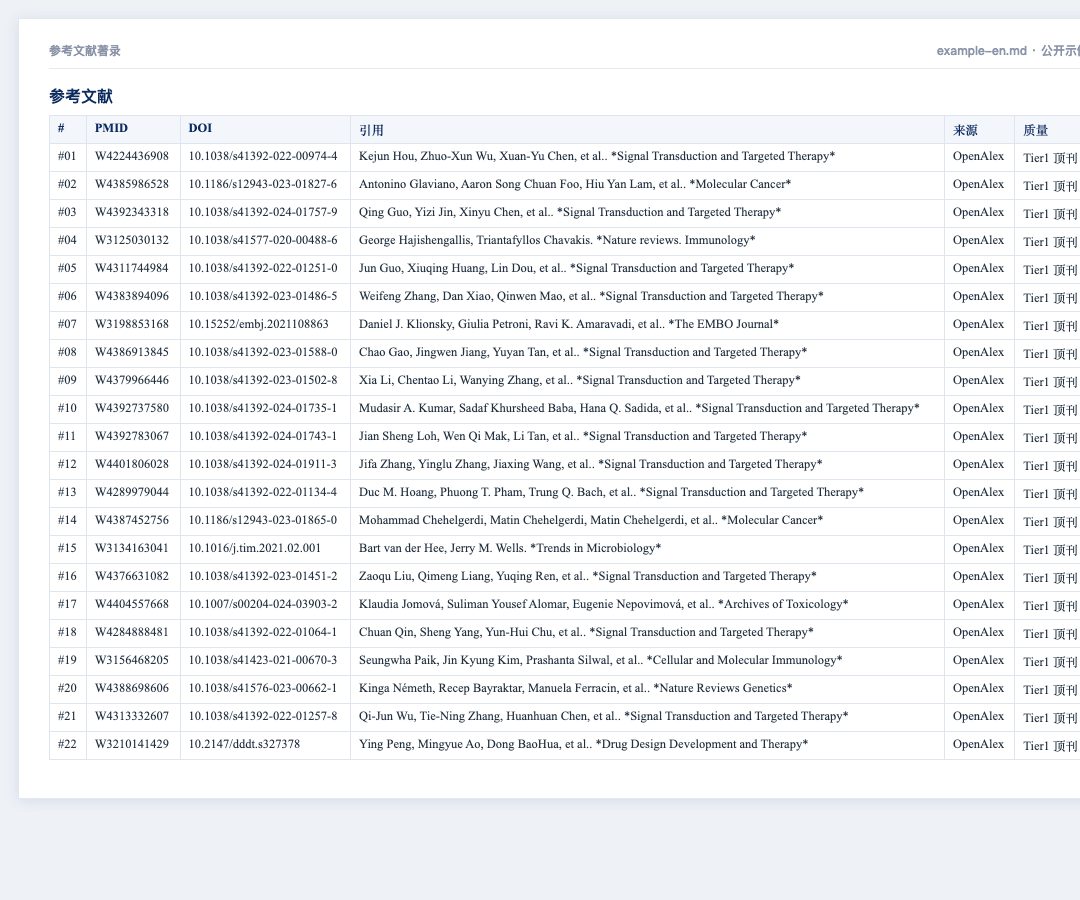The height and width of the screenshot is (900, 1080).
Task: Click row number #08
Action: pyautogui.click(x=67, y=352)
